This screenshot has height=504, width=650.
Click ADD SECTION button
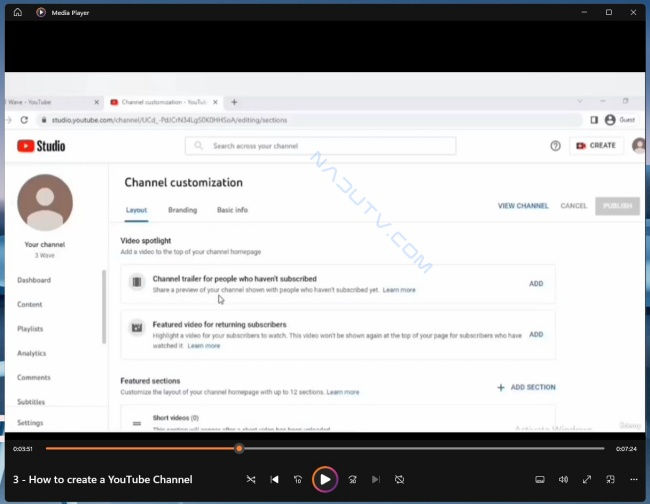pyautogui.click(x=526, y=387)
